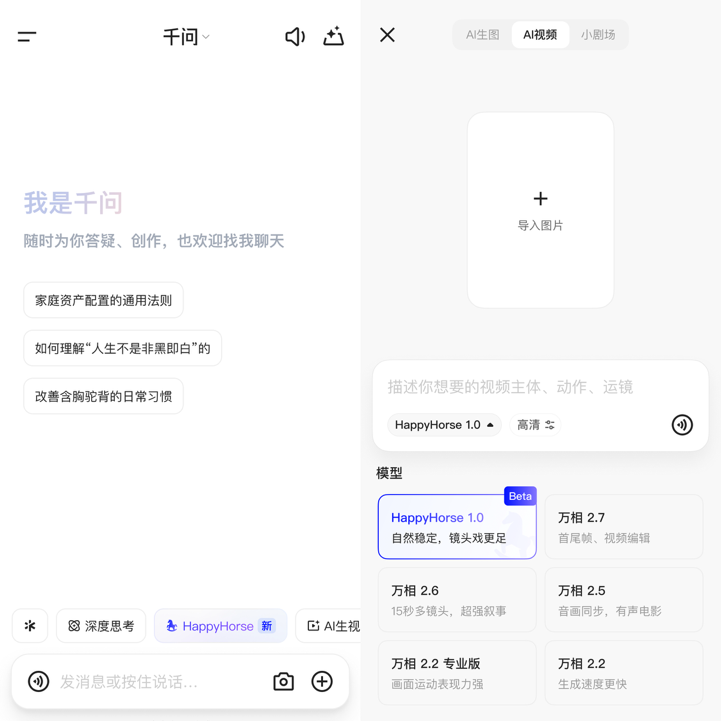721x721 pixels.
Task: Tap 导入图片 to import an image
Action: [540, 210]
